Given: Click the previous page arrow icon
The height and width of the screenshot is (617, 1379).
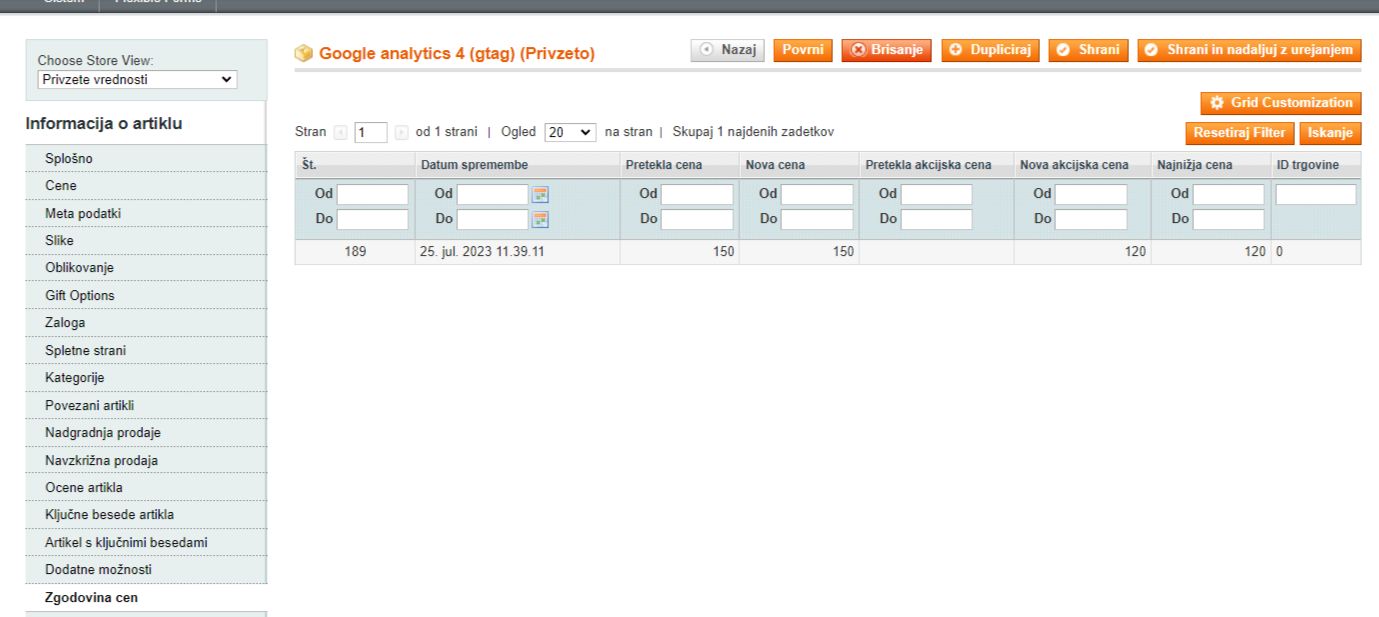Looking at the screenshot, I should pos(340,132).
